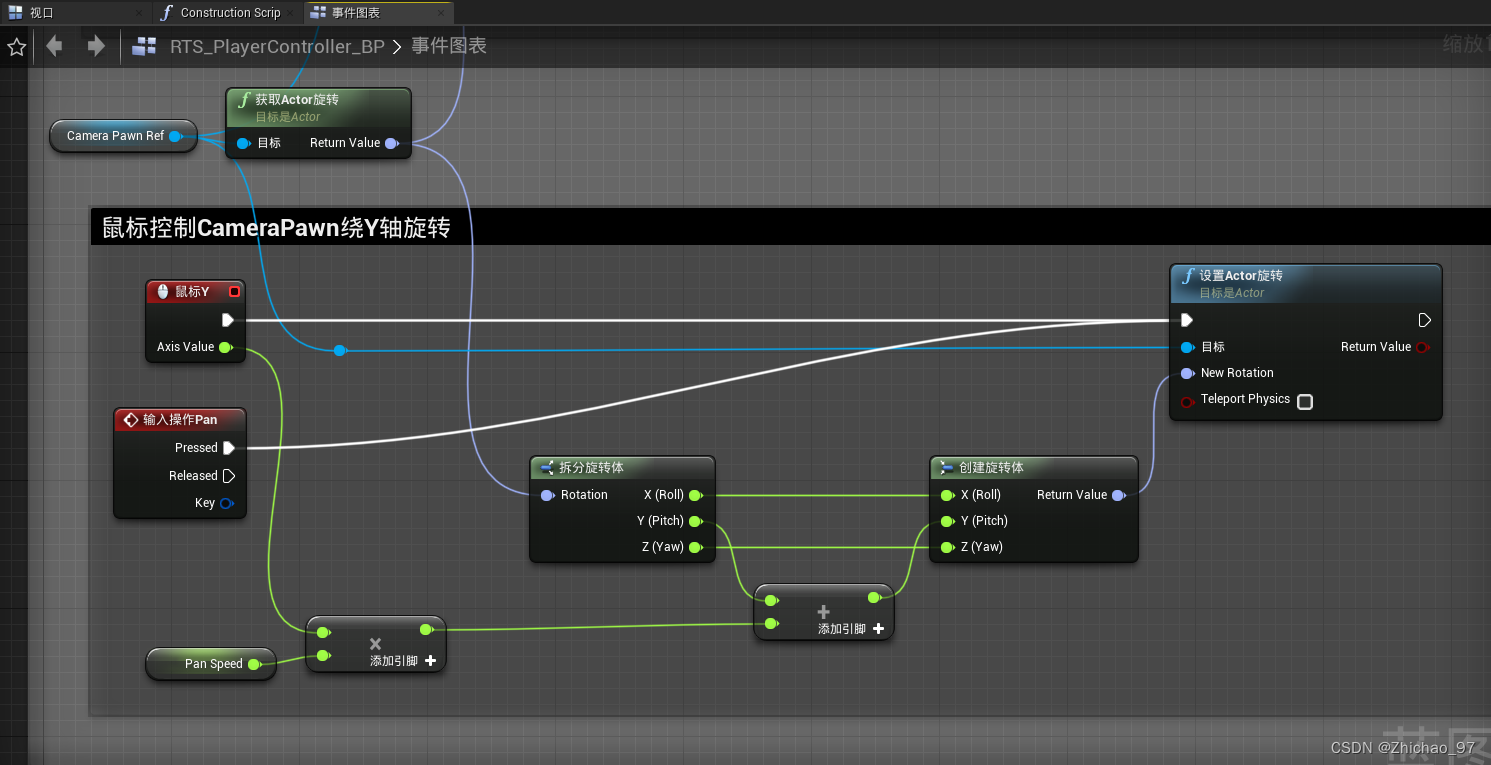Click the star favorite icon in the toolbar

pos(16,46)
